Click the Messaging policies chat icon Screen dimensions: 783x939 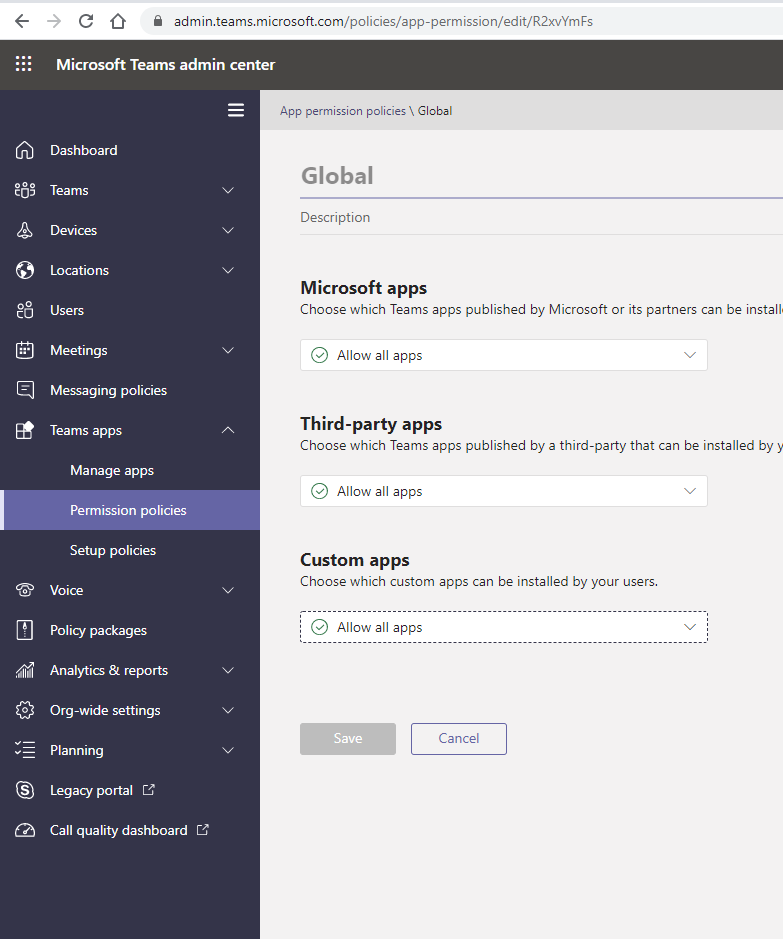pyautogui.click(x=25, y=390)
